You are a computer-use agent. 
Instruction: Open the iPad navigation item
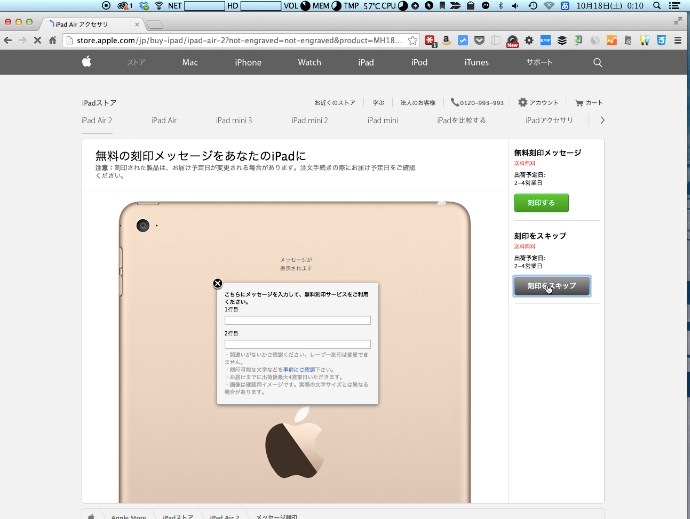366,63
